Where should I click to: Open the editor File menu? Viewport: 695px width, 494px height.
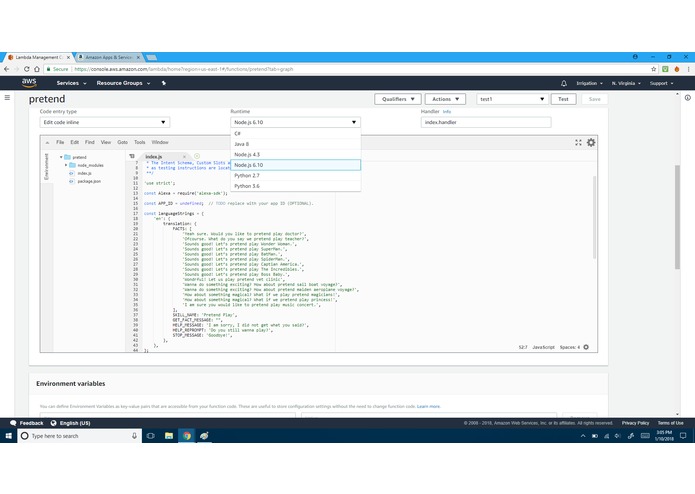pyautogui.click(x=60, y=142)
